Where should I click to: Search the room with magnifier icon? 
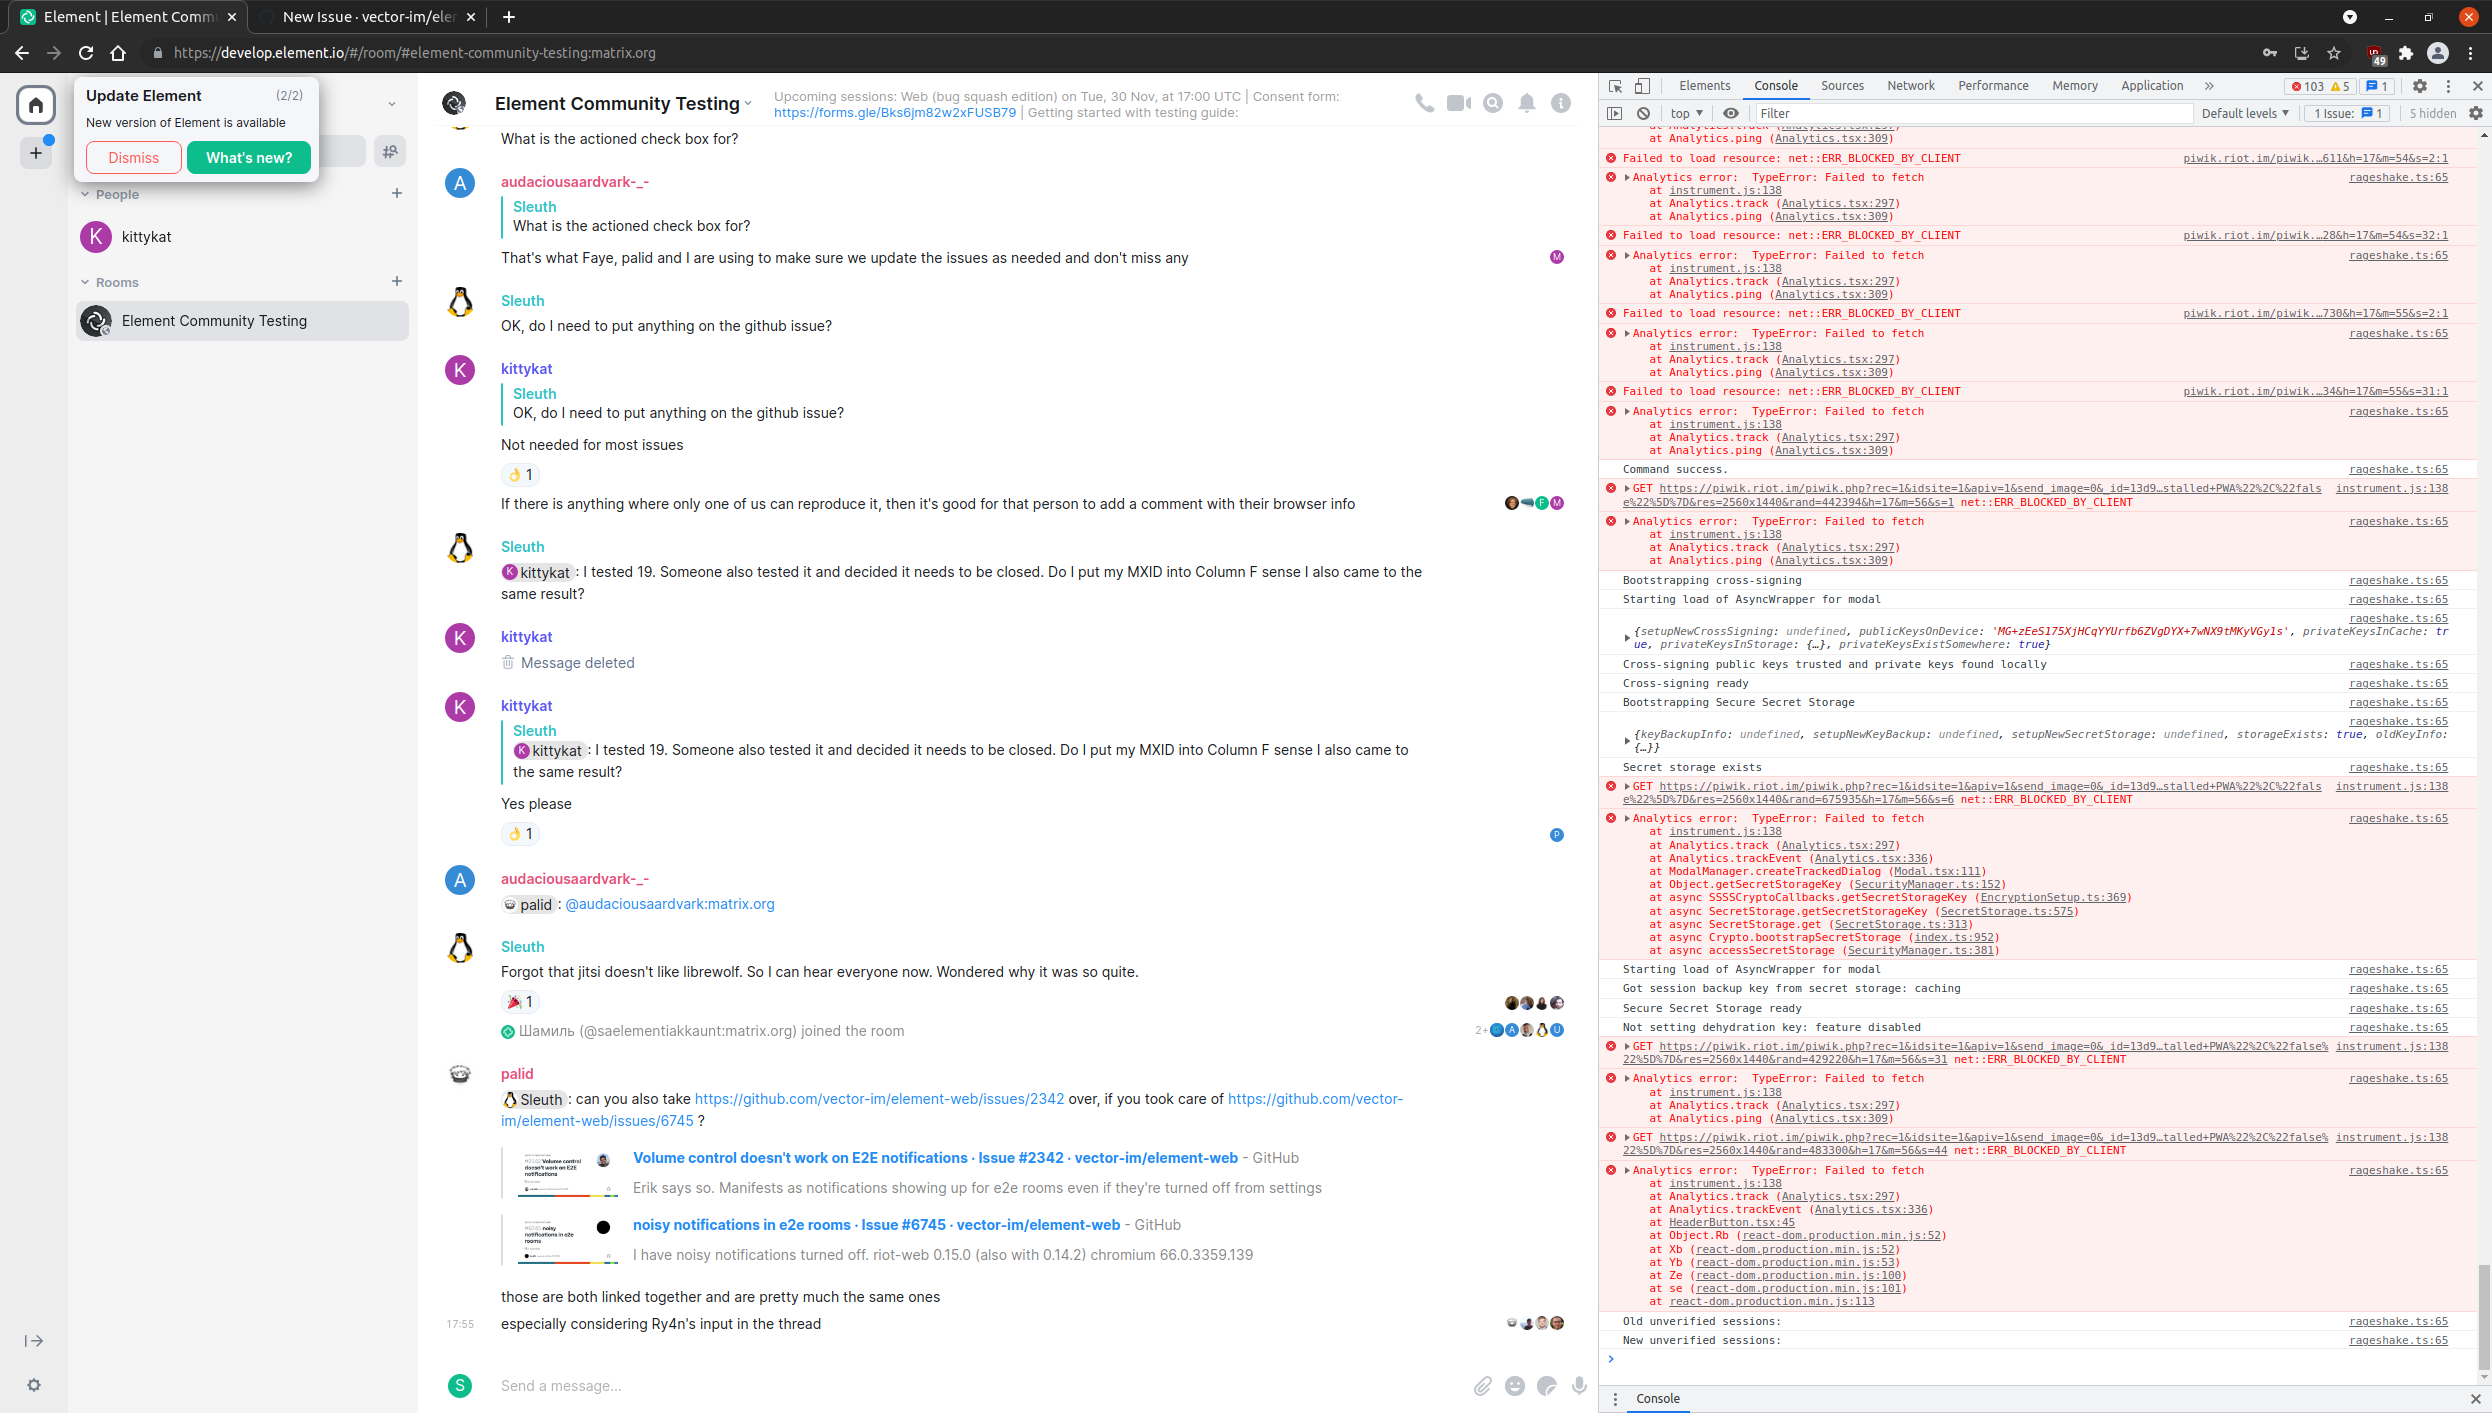1493,103
